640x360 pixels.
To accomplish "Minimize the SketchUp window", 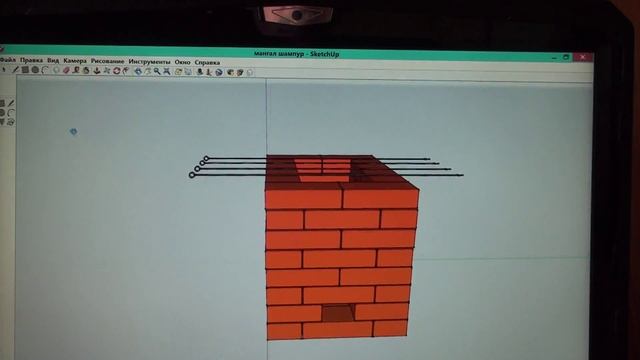I will click(554, 57).
